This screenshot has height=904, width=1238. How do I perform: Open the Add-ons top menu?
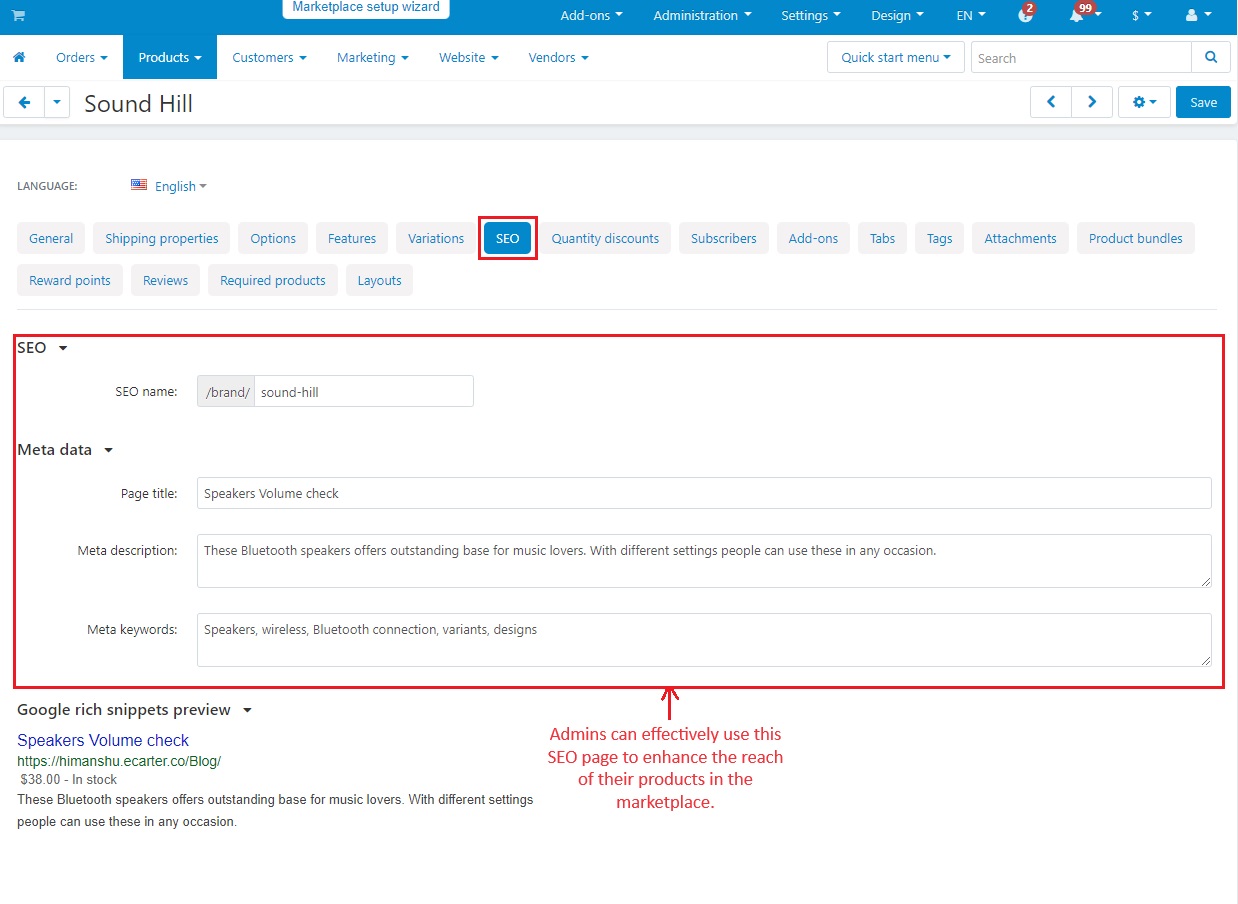(591, 15)
